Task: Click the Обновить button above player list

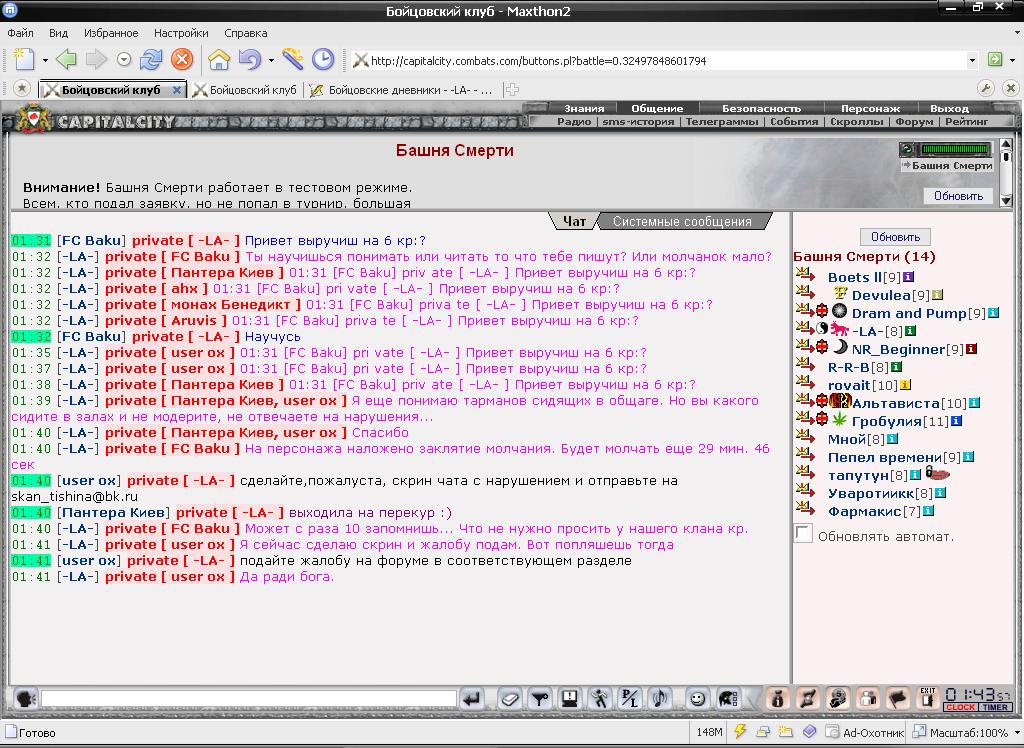Action: click(895, 236)
